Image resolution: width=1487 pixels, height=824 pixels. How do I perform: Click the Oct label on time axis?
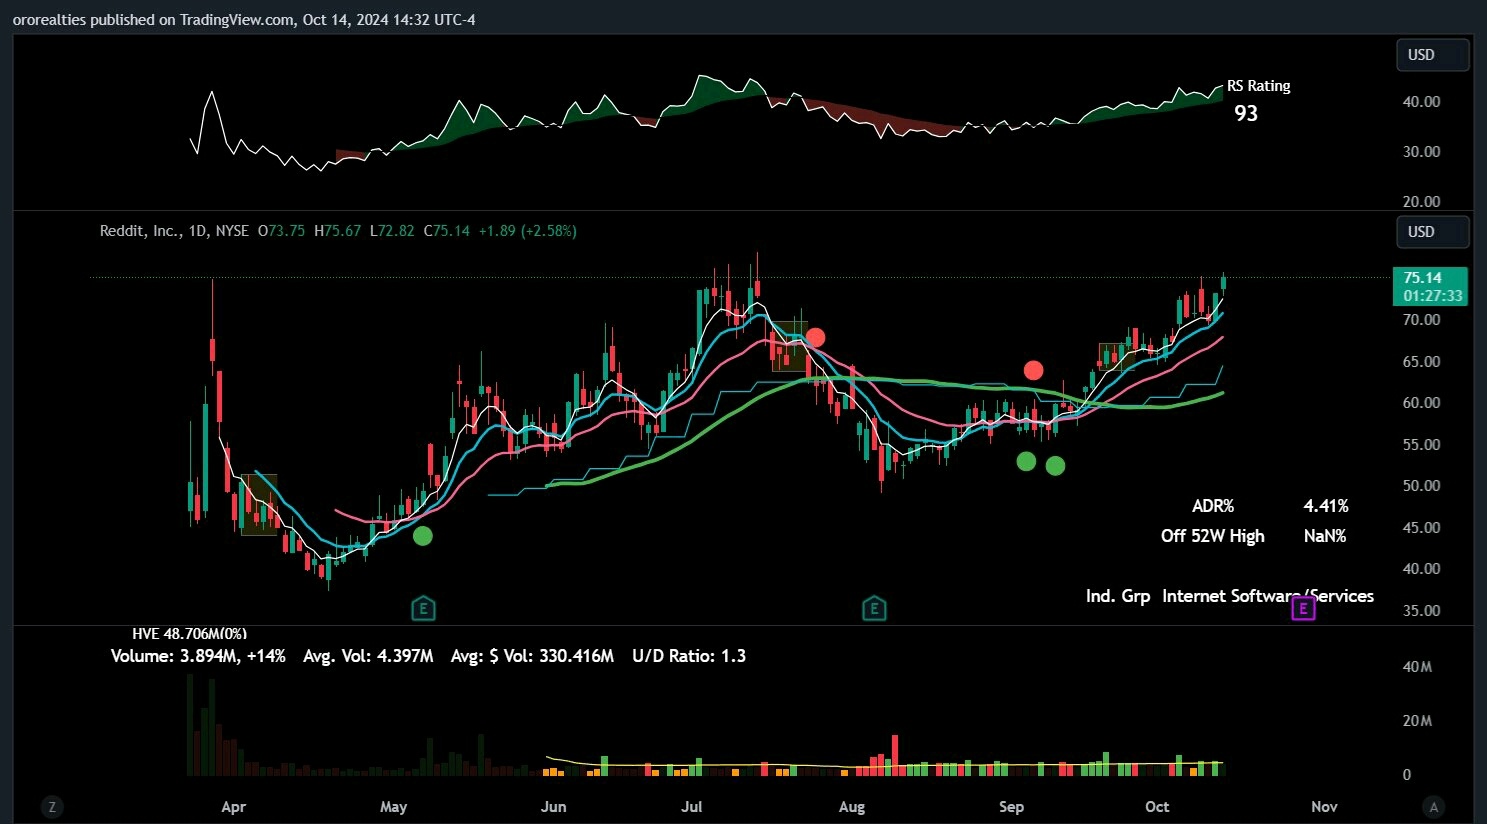click(1157, 807)
